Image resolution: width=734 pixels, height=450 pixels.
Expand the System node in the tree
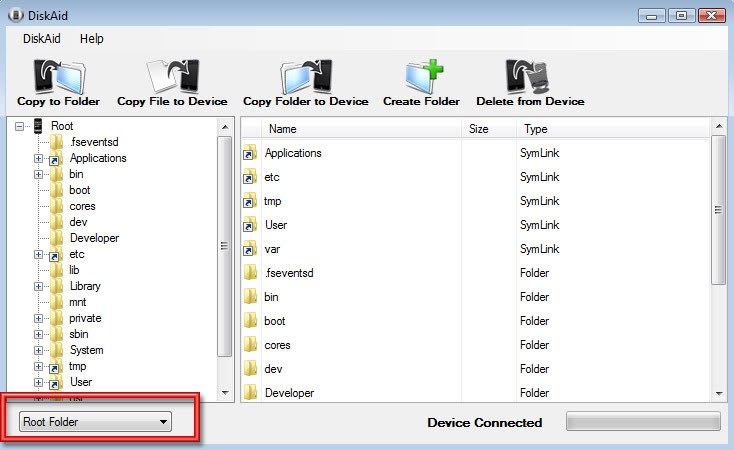(x=38, y=350)
